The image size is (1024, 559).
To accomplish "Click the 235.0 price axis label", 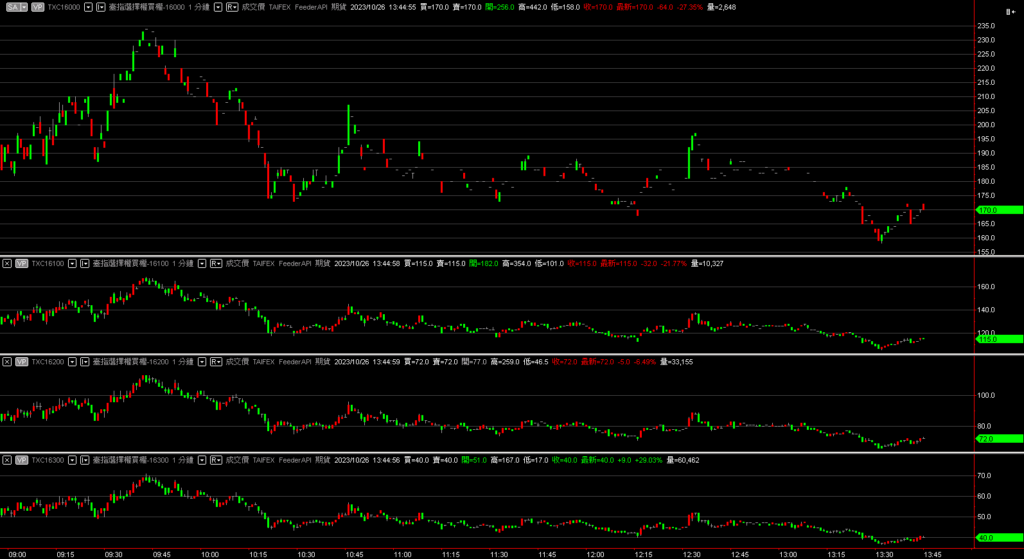I will click(x=987, y=26).
